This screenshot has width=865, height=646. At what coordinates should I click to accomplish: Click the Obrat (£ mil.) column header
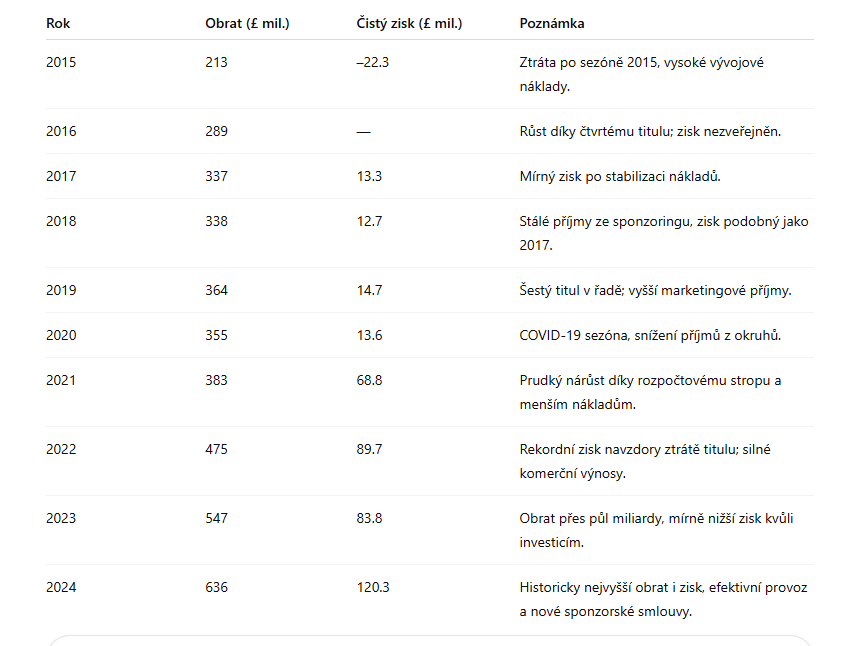(x=247, y=23)
